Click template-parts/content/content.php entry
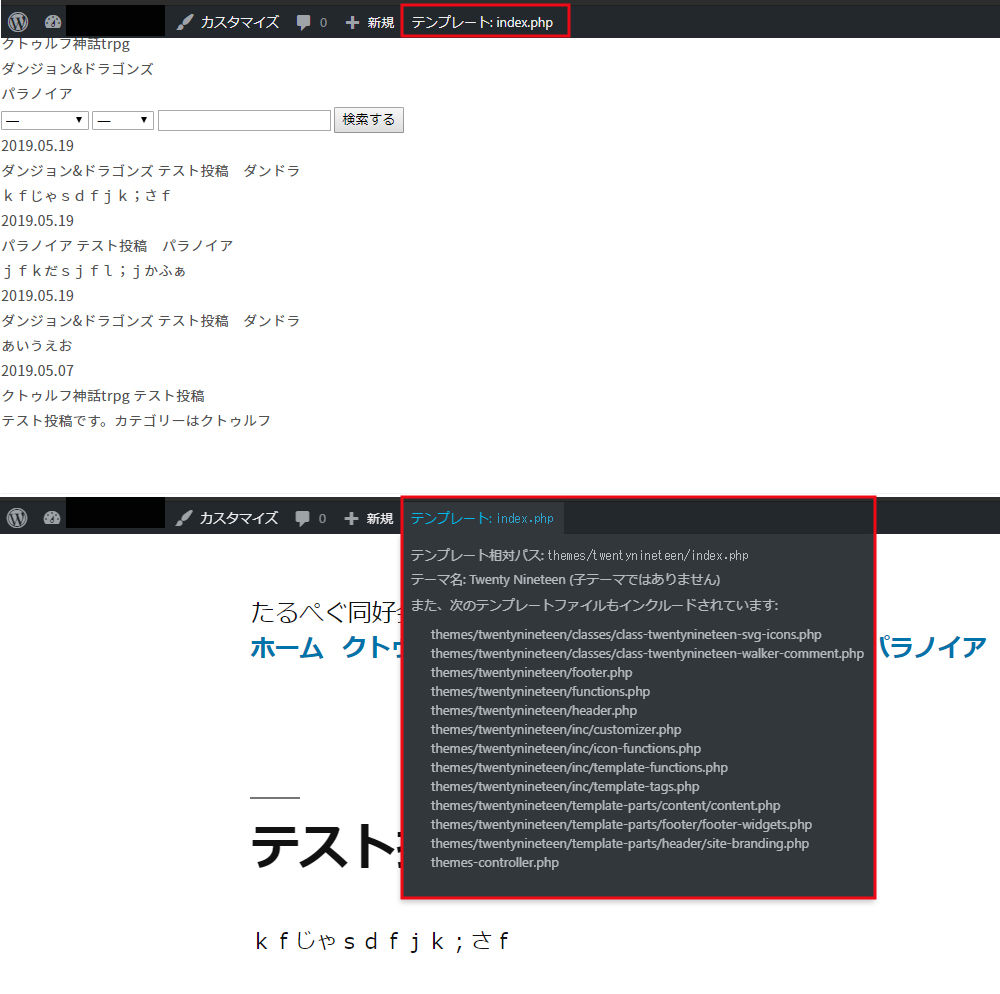This screenshot has width=1000, height=994. [x=605, y=806]
